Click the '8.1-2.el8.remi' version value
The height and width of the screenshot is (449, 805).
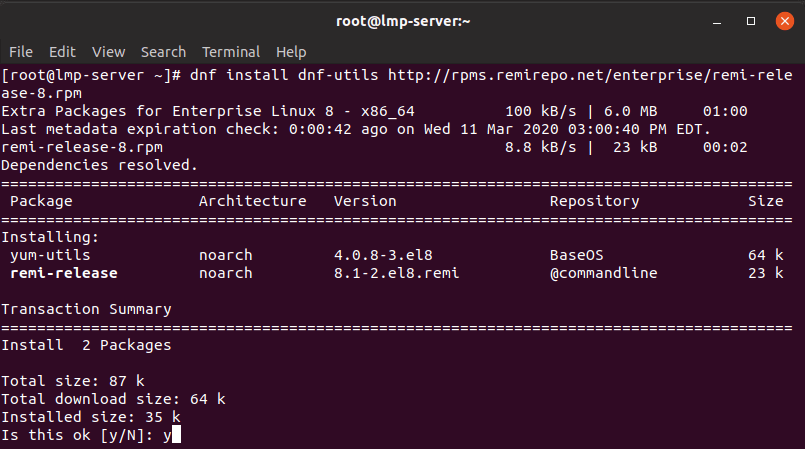(x=396, y=273)
